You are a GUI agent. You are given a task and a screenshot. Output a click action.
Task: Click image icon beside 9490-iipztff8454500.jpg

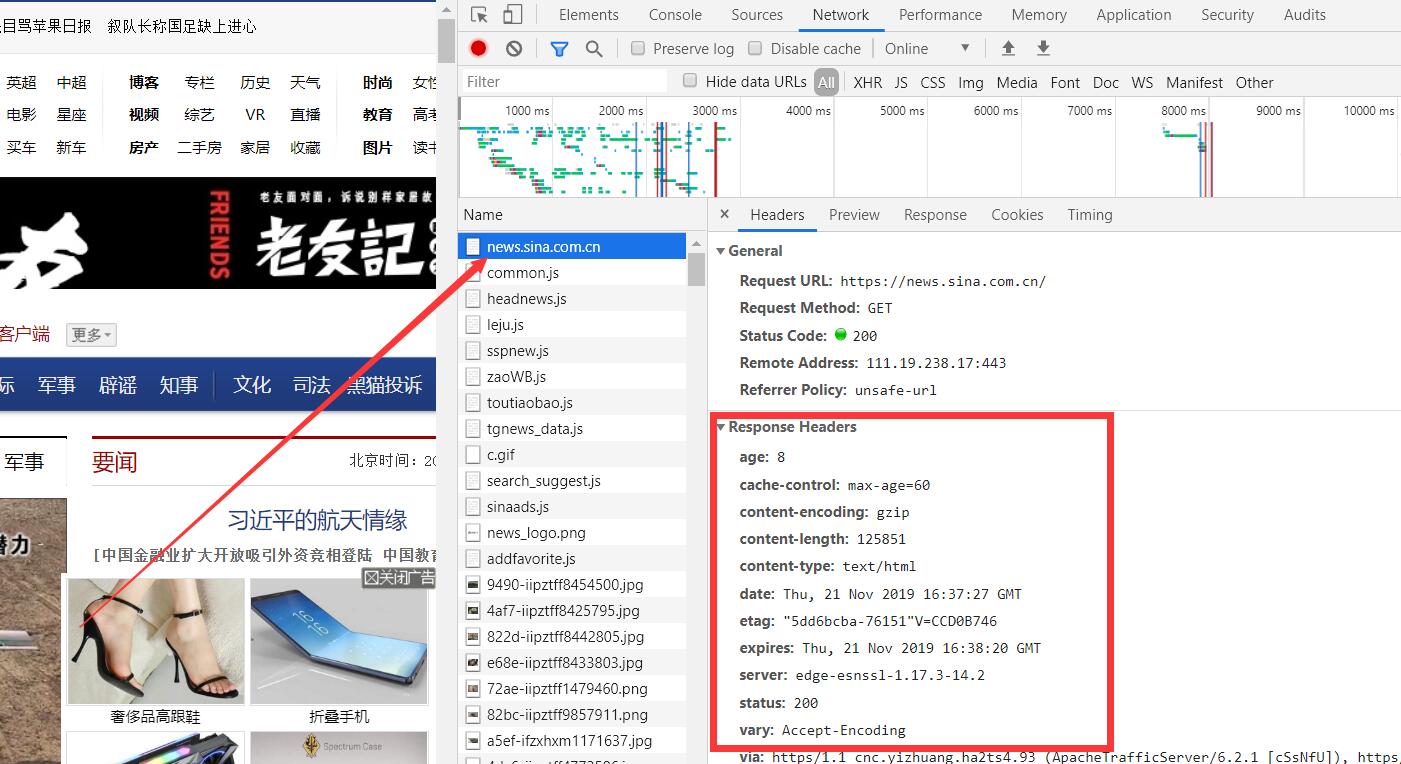473,584
